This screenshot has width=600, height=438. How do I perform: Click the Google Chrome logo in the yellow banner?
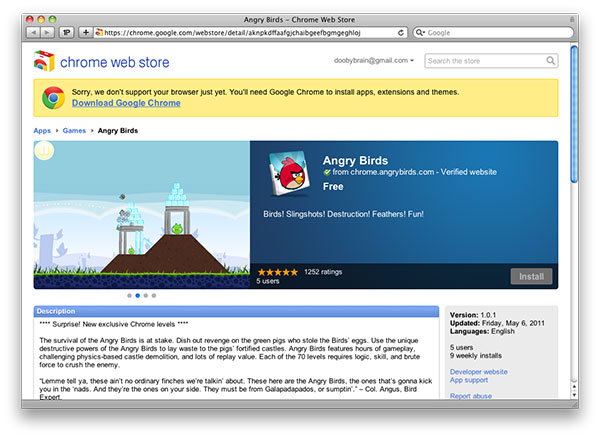53,98
